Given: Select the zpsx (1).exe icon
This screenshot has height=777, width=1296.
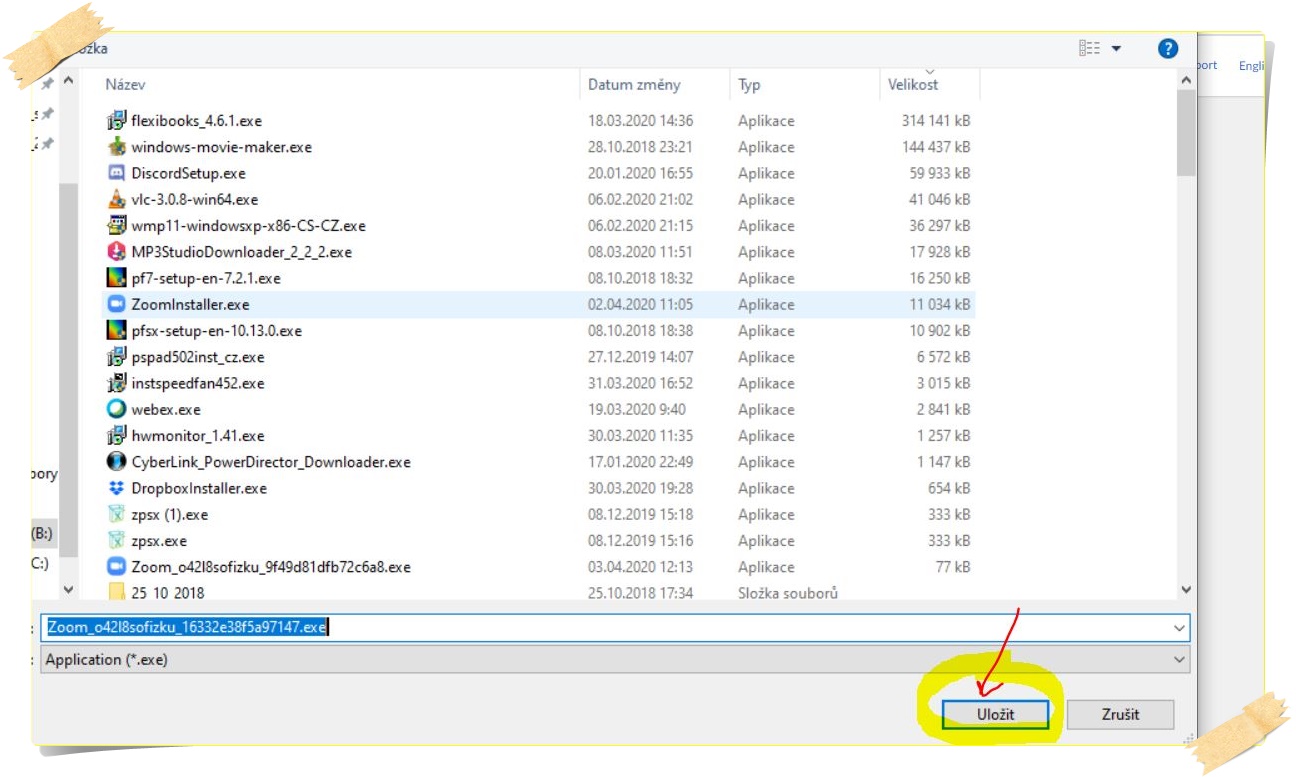Looking at the screenshot, I should coord(116,514).
